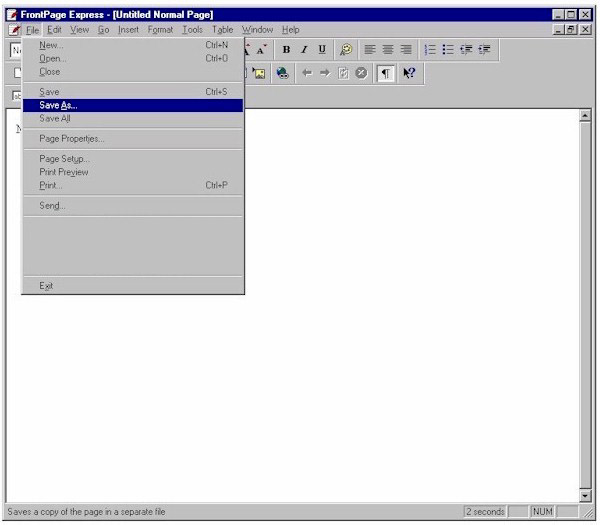Apply bulleted list formatting
The height and width of the screenshot is (525, 600).
click(x=448, y=50)
